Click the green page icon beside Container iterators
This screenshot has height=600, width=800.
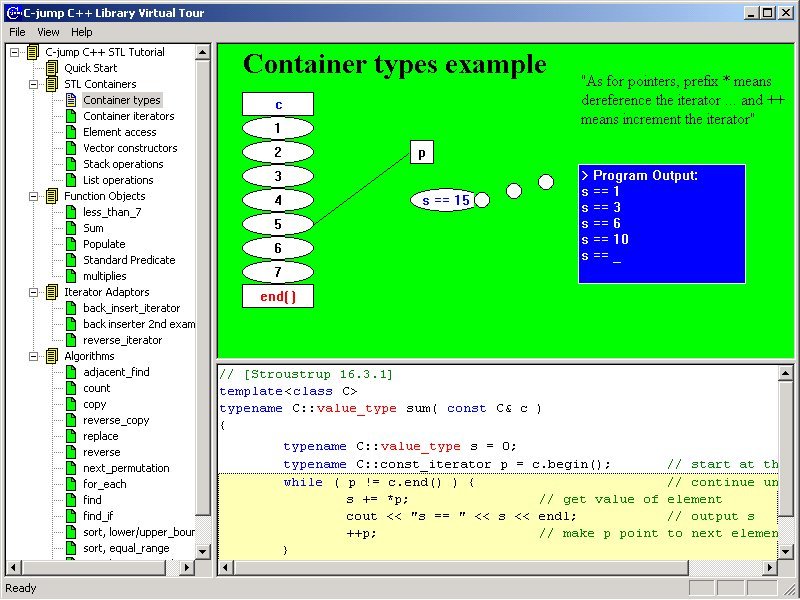coord(71,116)
